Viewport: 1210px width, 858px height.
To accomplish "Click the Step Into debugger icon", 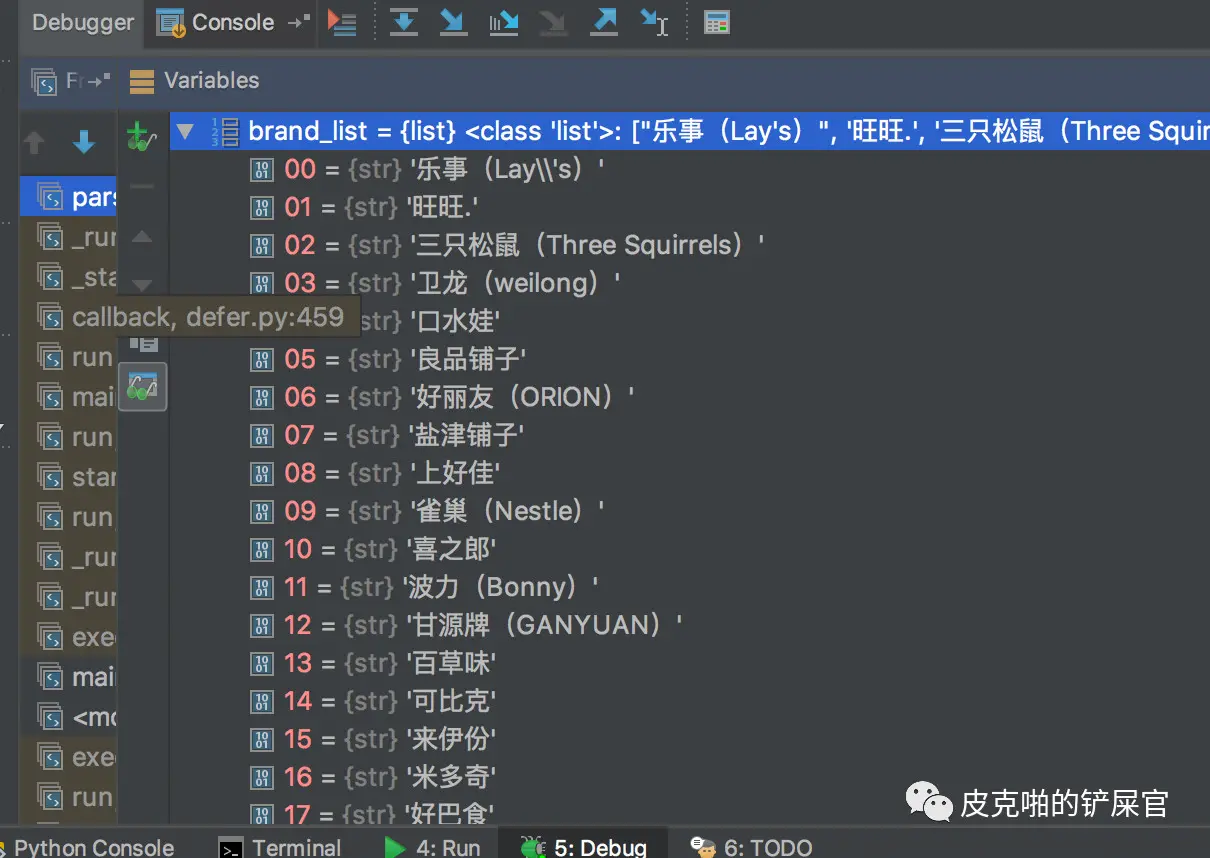I will click(x=453, y=22).
